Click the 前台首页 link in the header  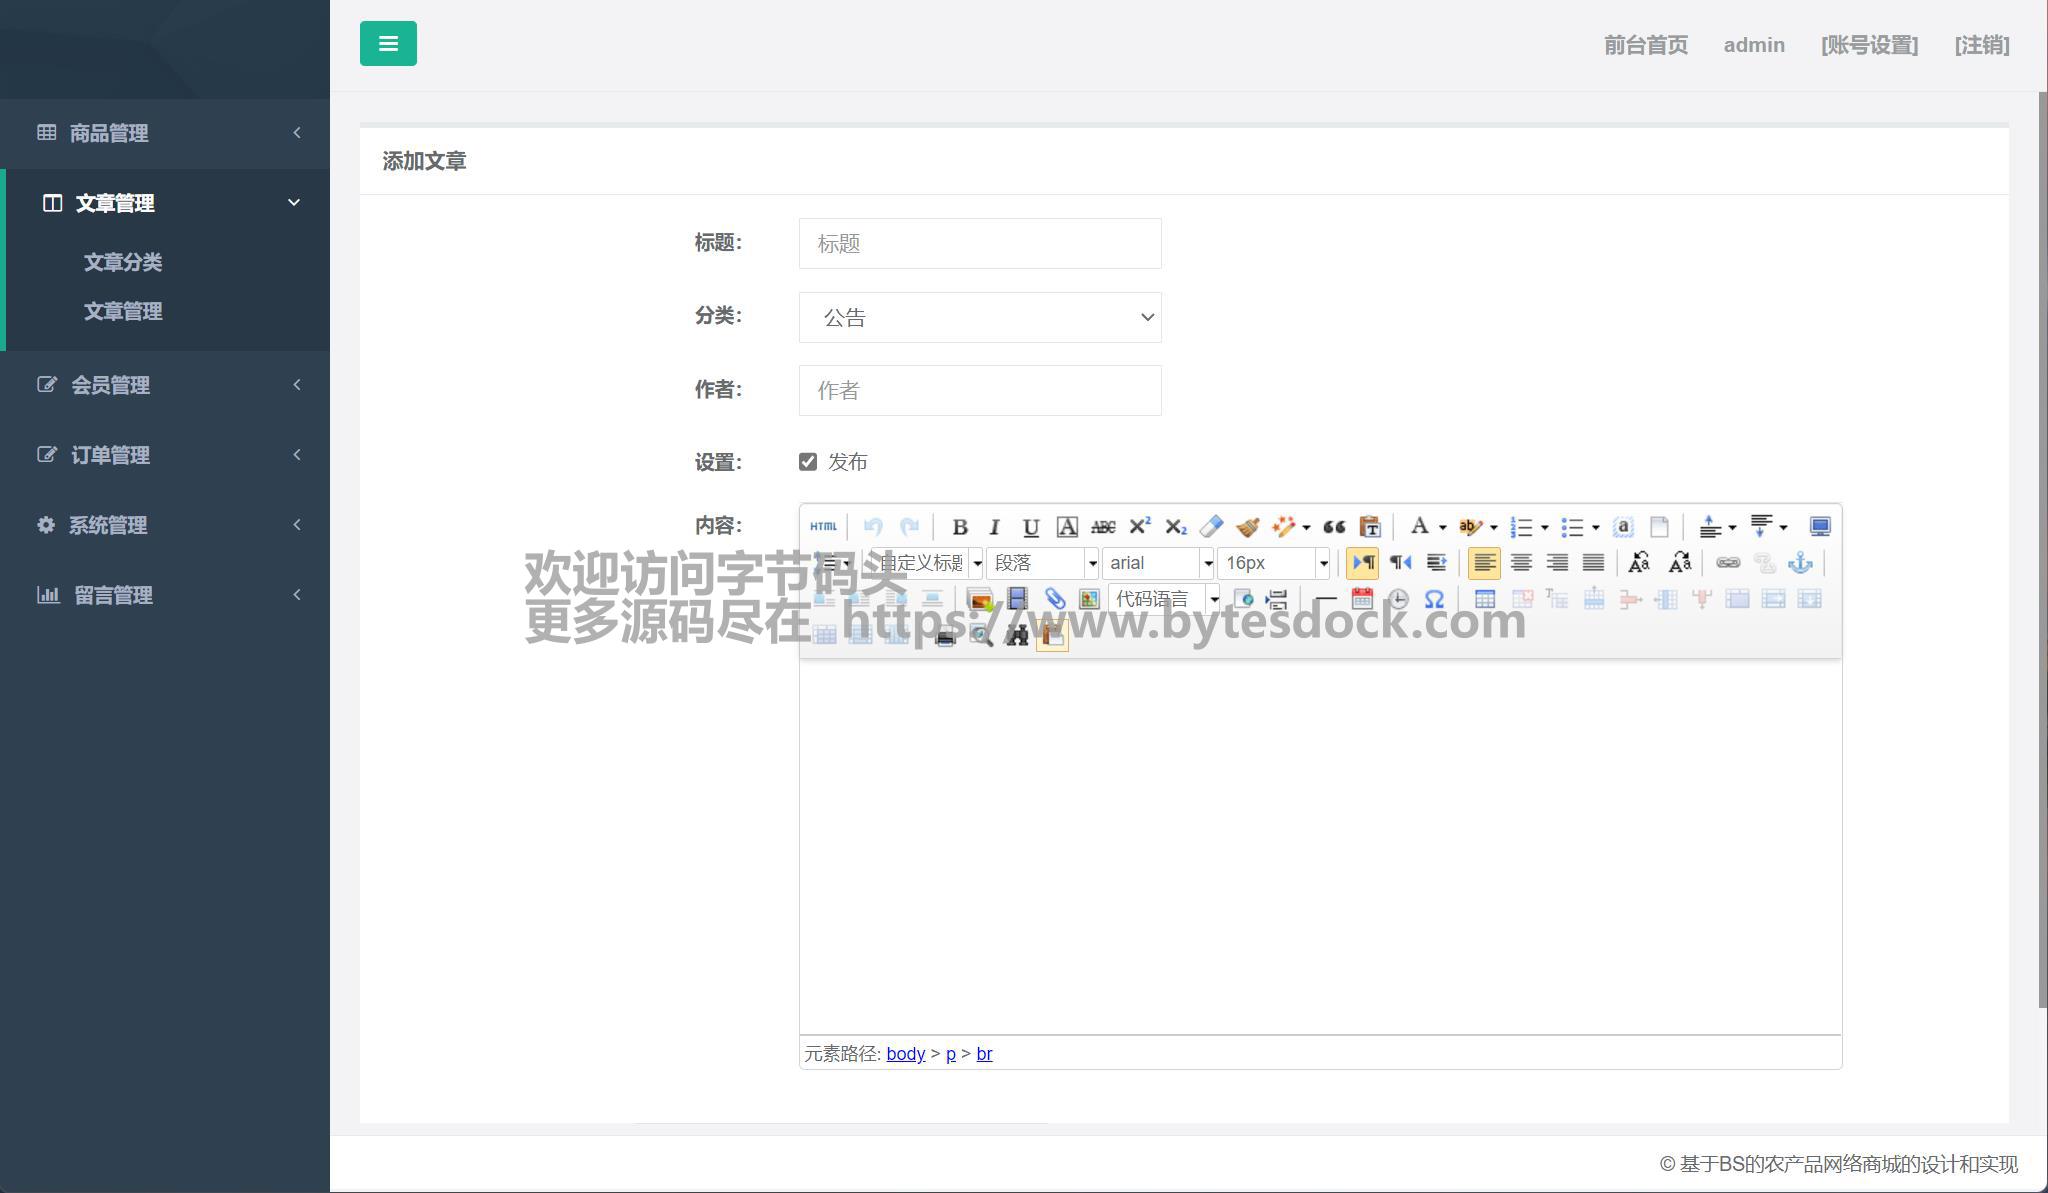tap(1645, 45)
